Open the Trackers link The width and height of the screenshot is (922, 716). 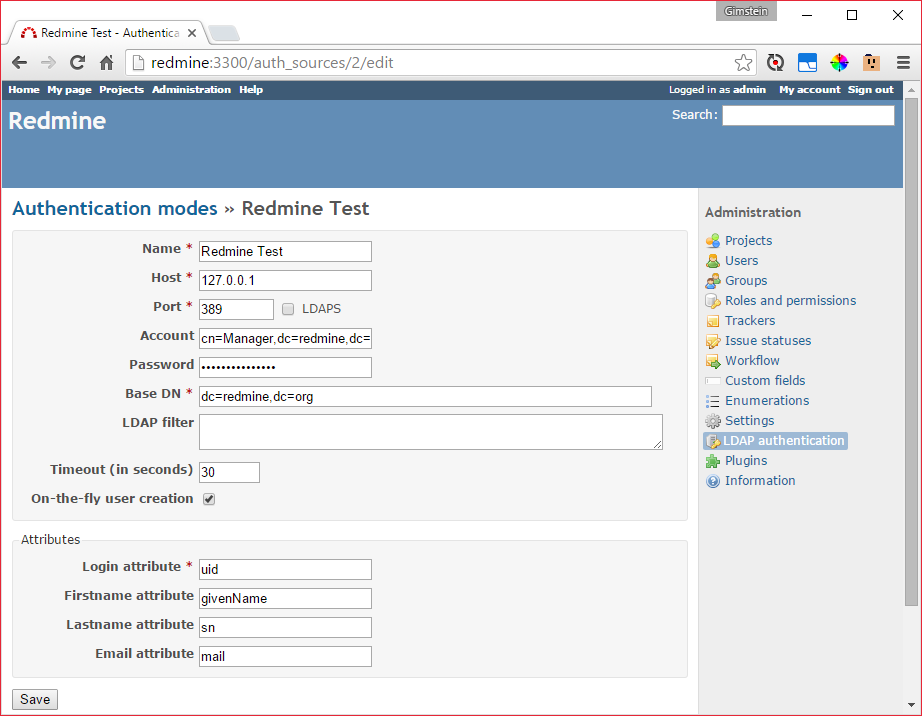pos(750,320)
